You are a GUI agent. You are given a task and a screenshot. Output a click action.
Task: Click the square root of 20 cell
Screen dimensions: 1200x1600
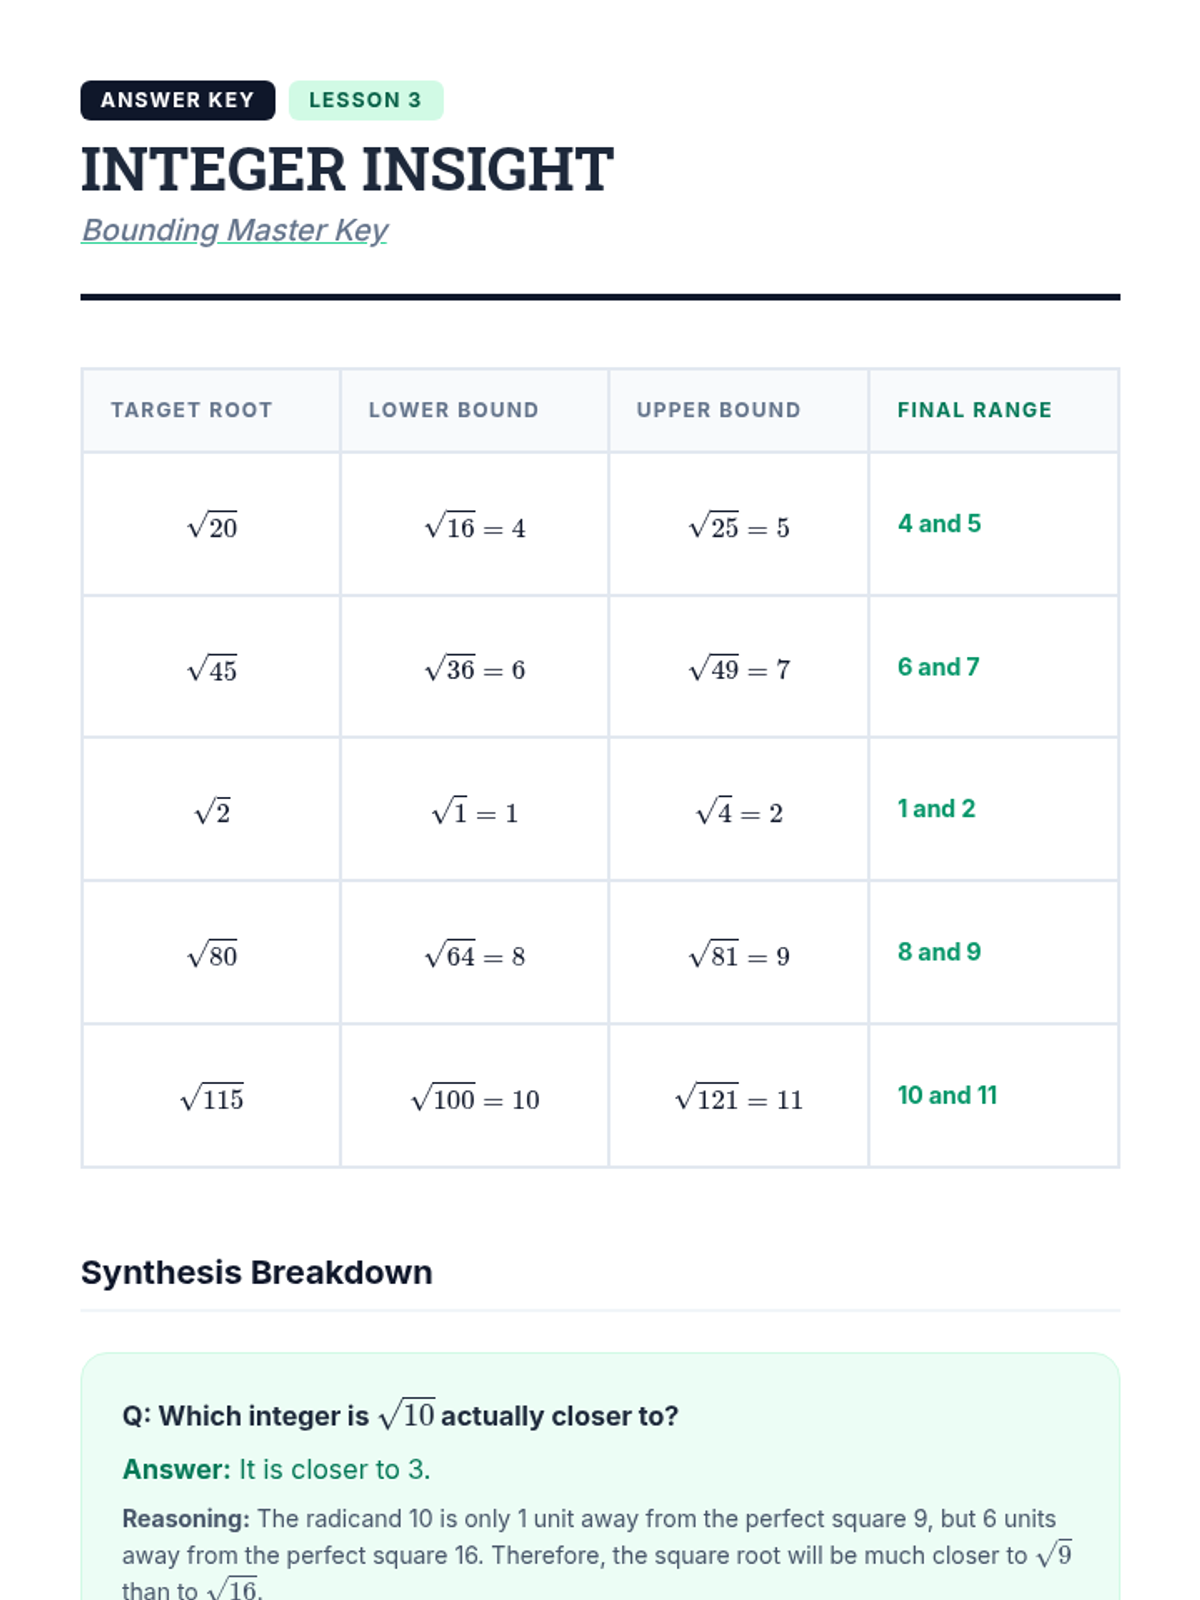(212, 525)
